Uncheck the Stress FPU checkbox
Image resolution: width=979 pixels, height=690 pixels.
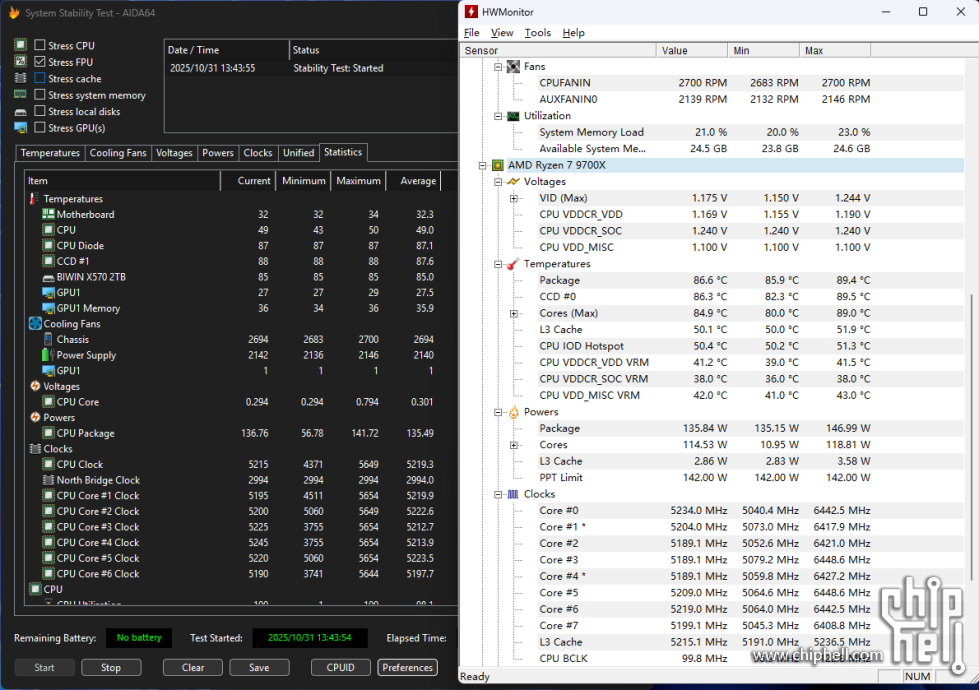point(40,62)
